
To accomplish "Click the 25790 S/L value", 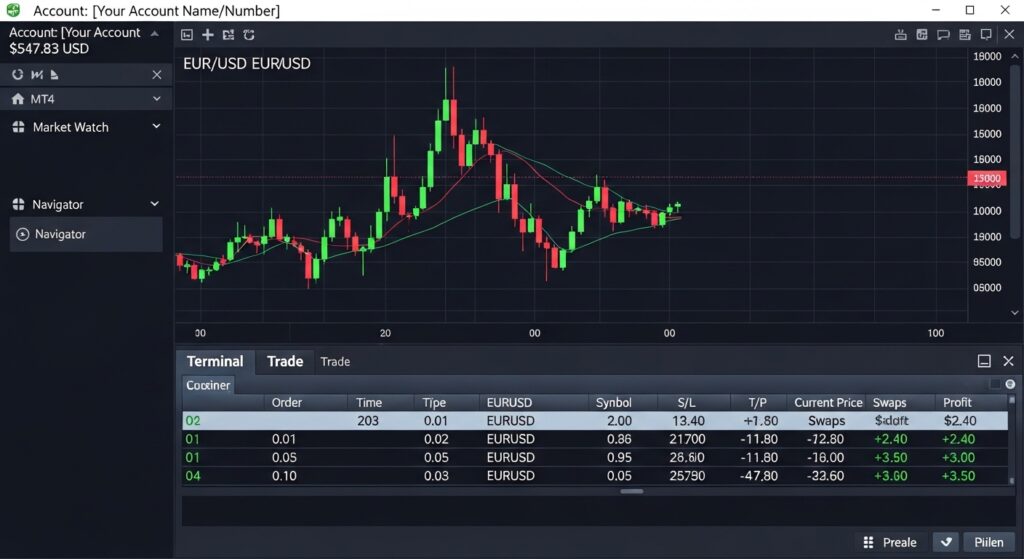I will 687,475.
